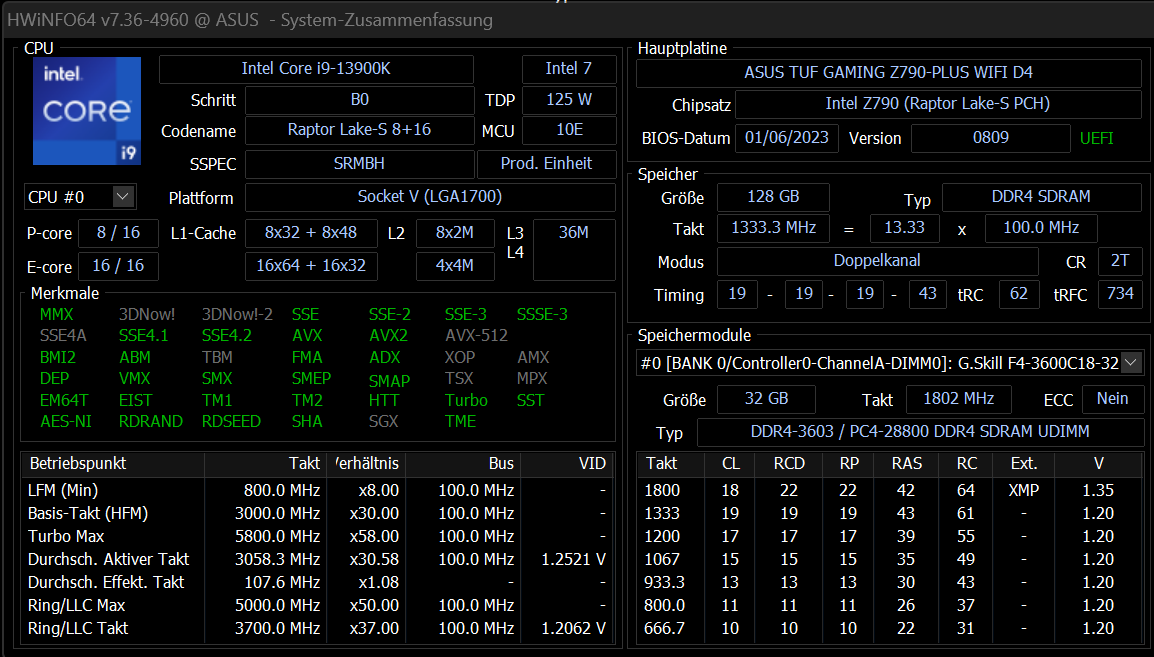Click the 8x32 + 8x48 L1-Cache value
1154x657 pixels.
[x=311, y=233]
